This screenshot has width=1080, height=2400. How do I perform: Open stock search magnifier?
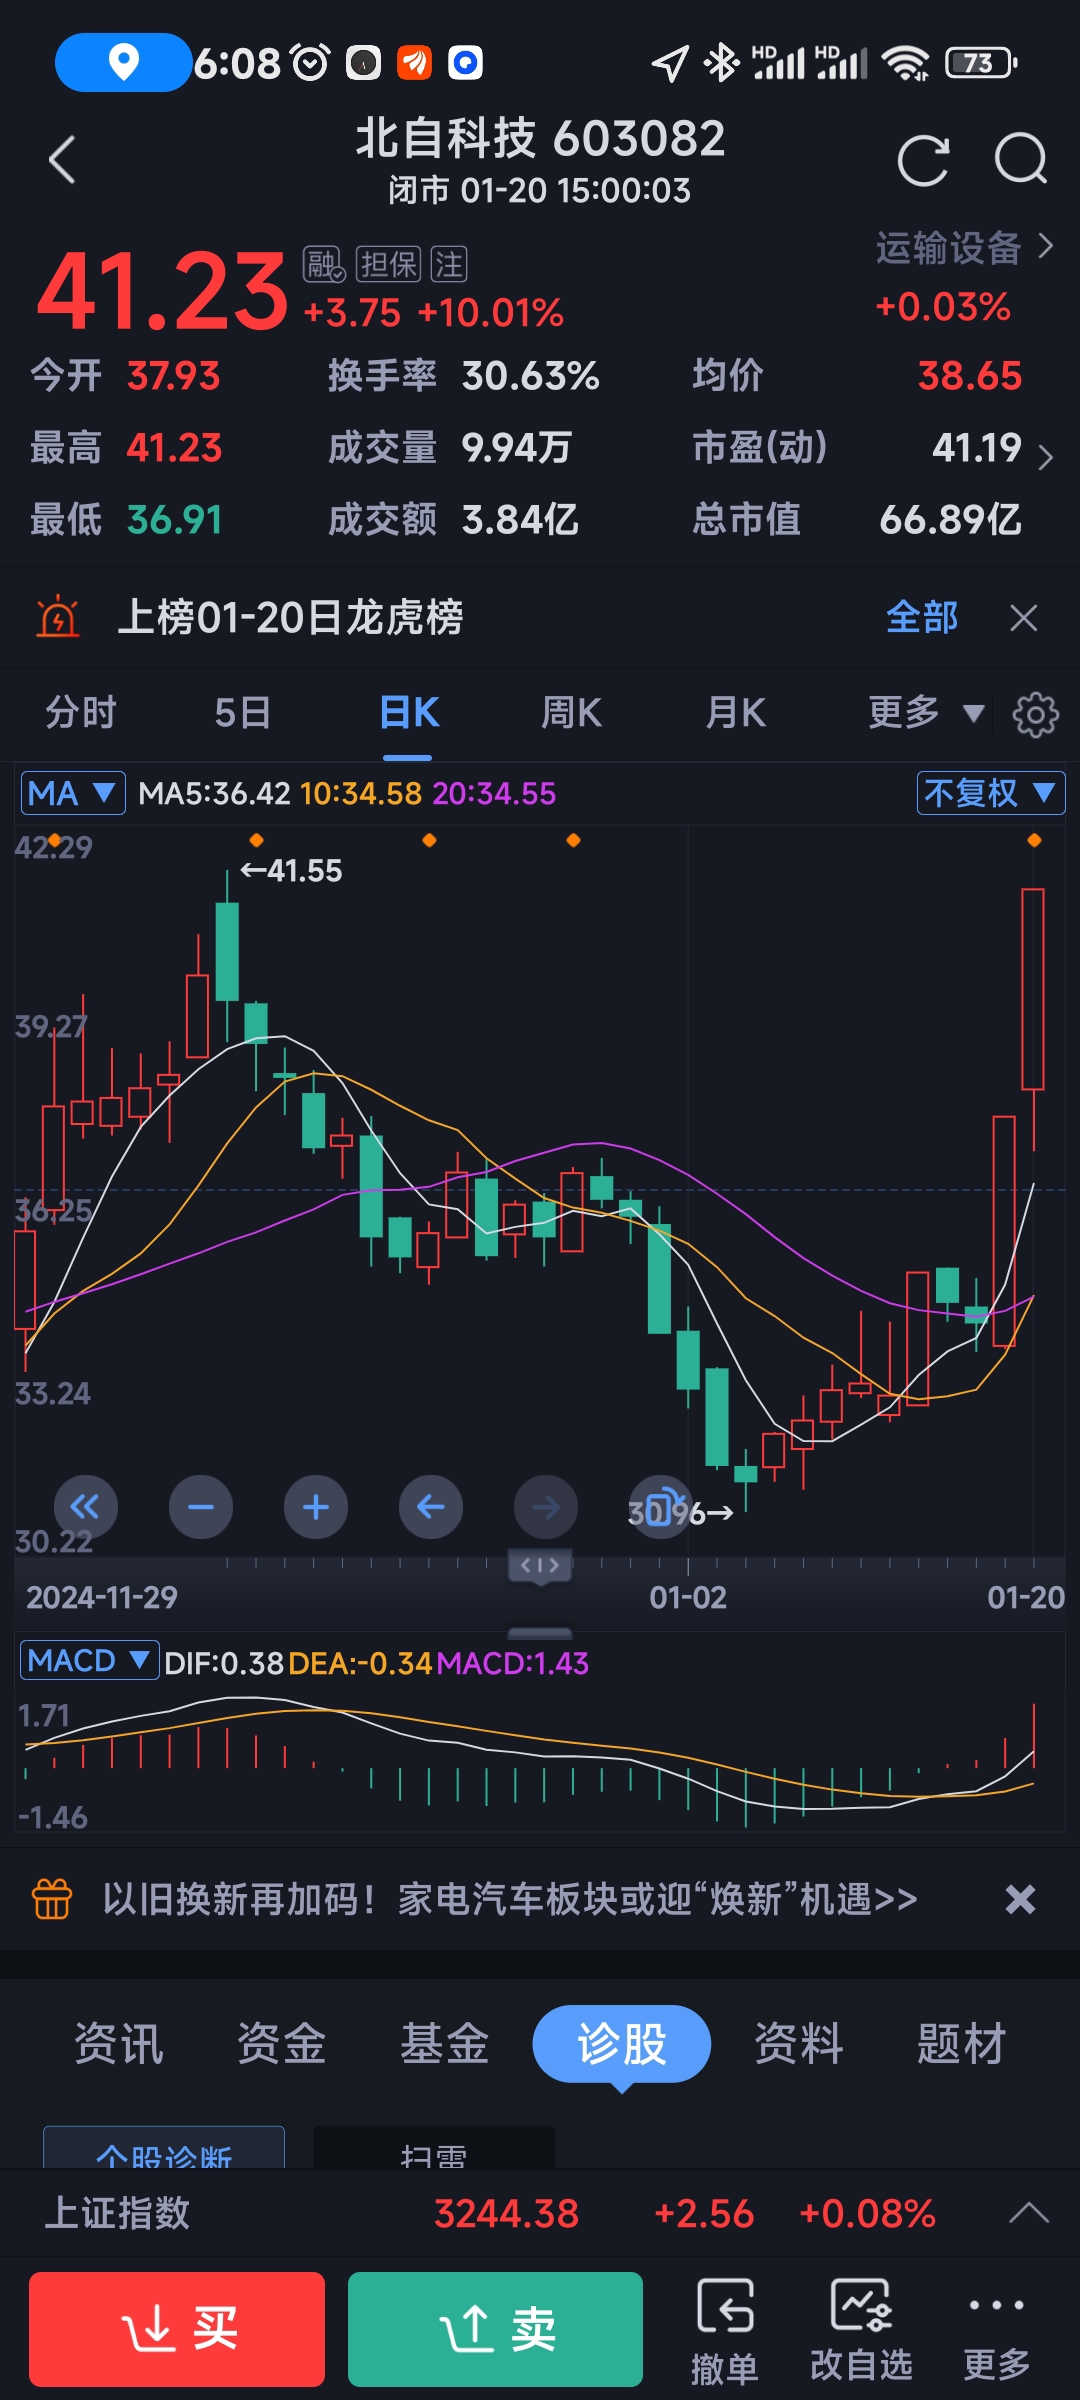point(1021,160)
